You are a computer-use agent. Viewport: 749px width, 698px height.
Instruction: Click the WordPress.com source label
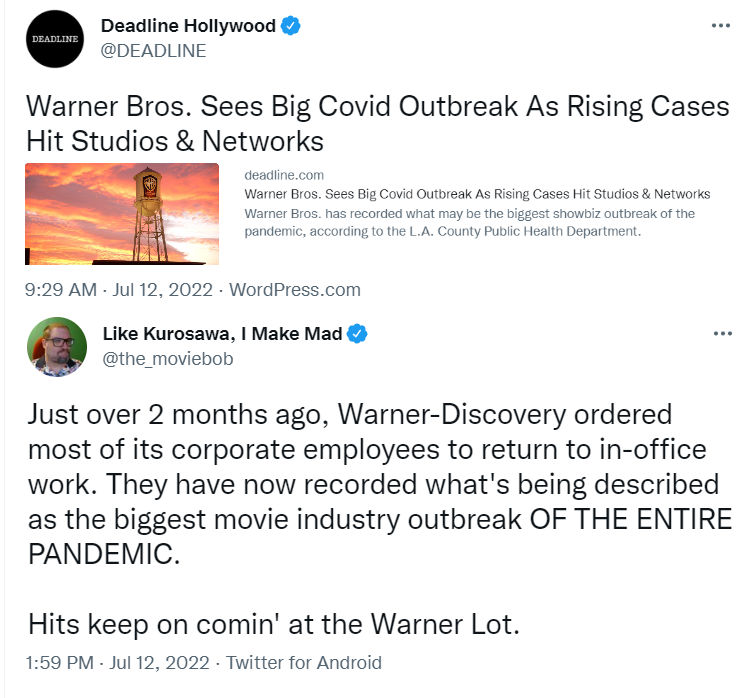[295, 290]
